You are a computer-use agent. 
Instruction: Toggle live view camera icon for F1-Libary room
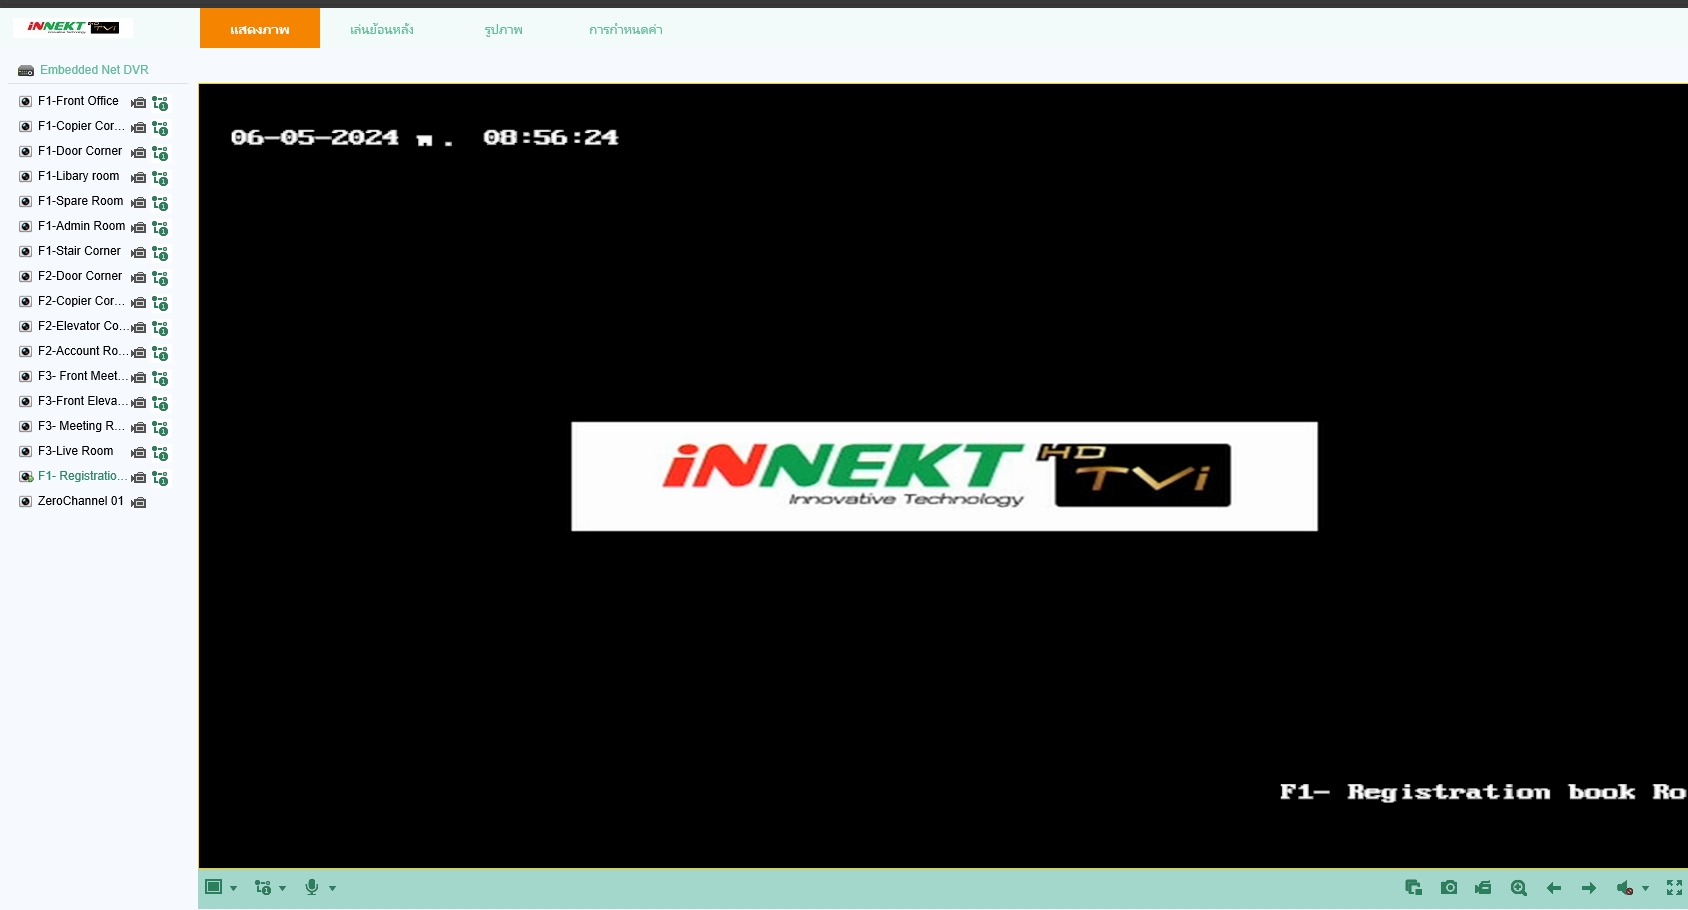(26, 177)
